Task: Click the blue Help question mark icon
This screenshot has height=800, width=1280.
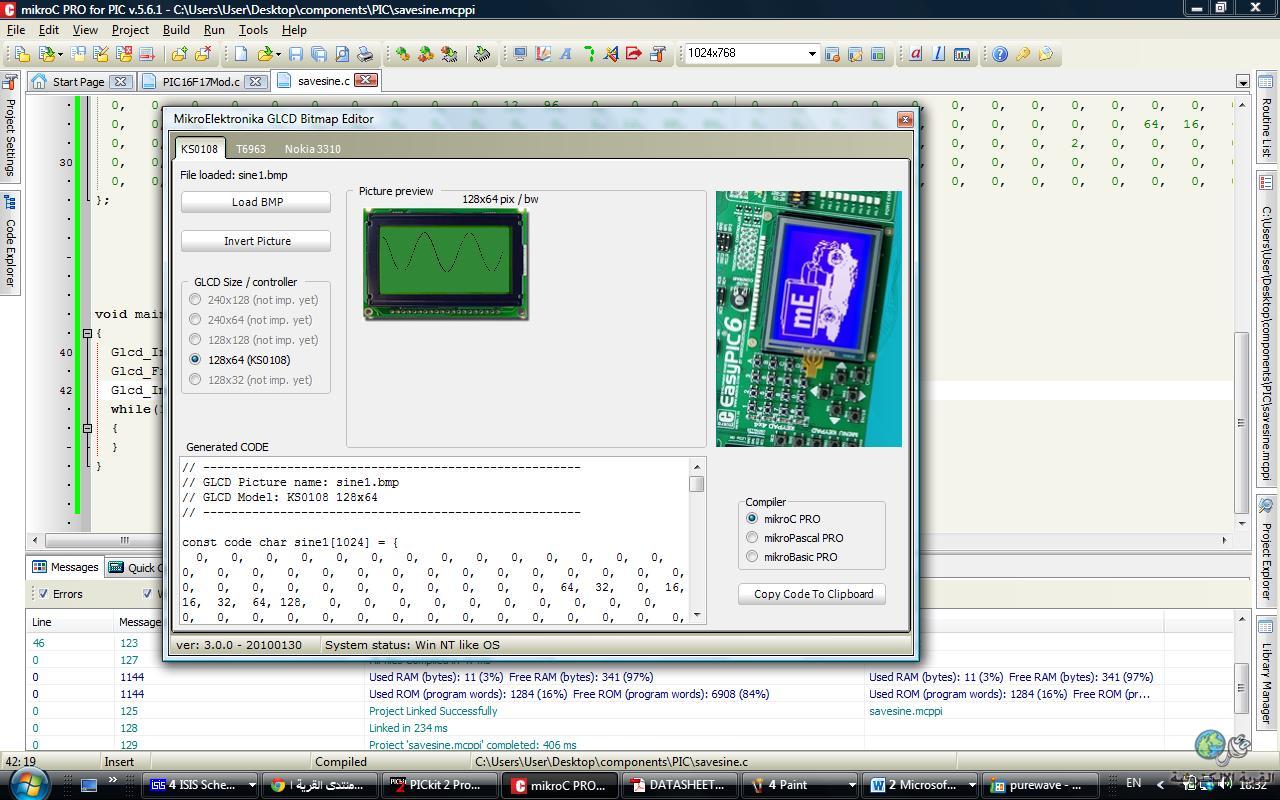Action: (x=1000, y=54)
